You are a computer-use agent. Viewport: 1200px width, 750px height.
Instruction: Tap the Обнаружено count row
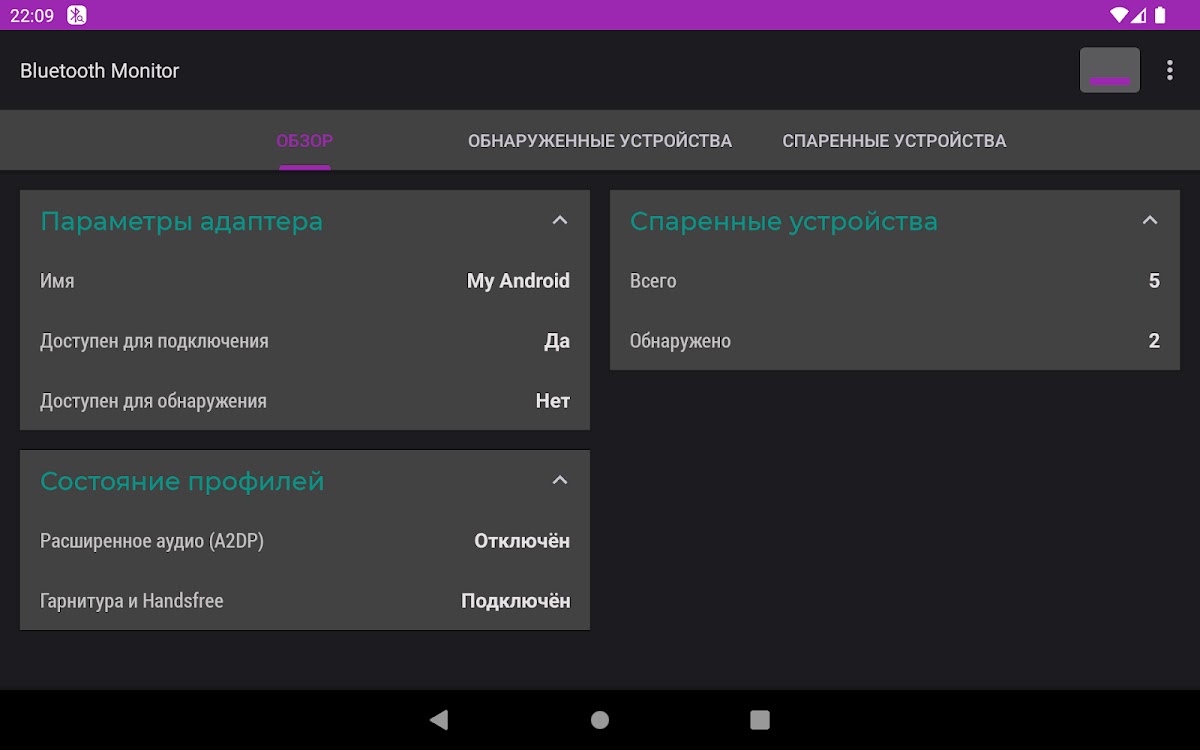(894, 341)
